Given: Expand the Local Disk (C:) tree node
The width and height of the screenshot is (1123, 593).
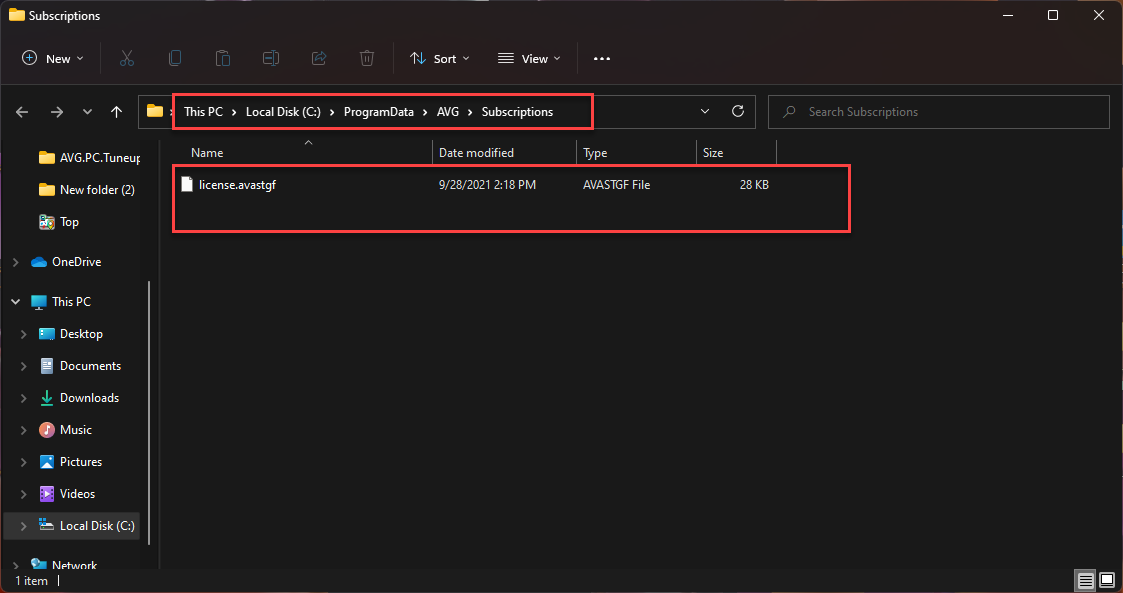Looking at the screenshot, I should [x=24, y=526].
